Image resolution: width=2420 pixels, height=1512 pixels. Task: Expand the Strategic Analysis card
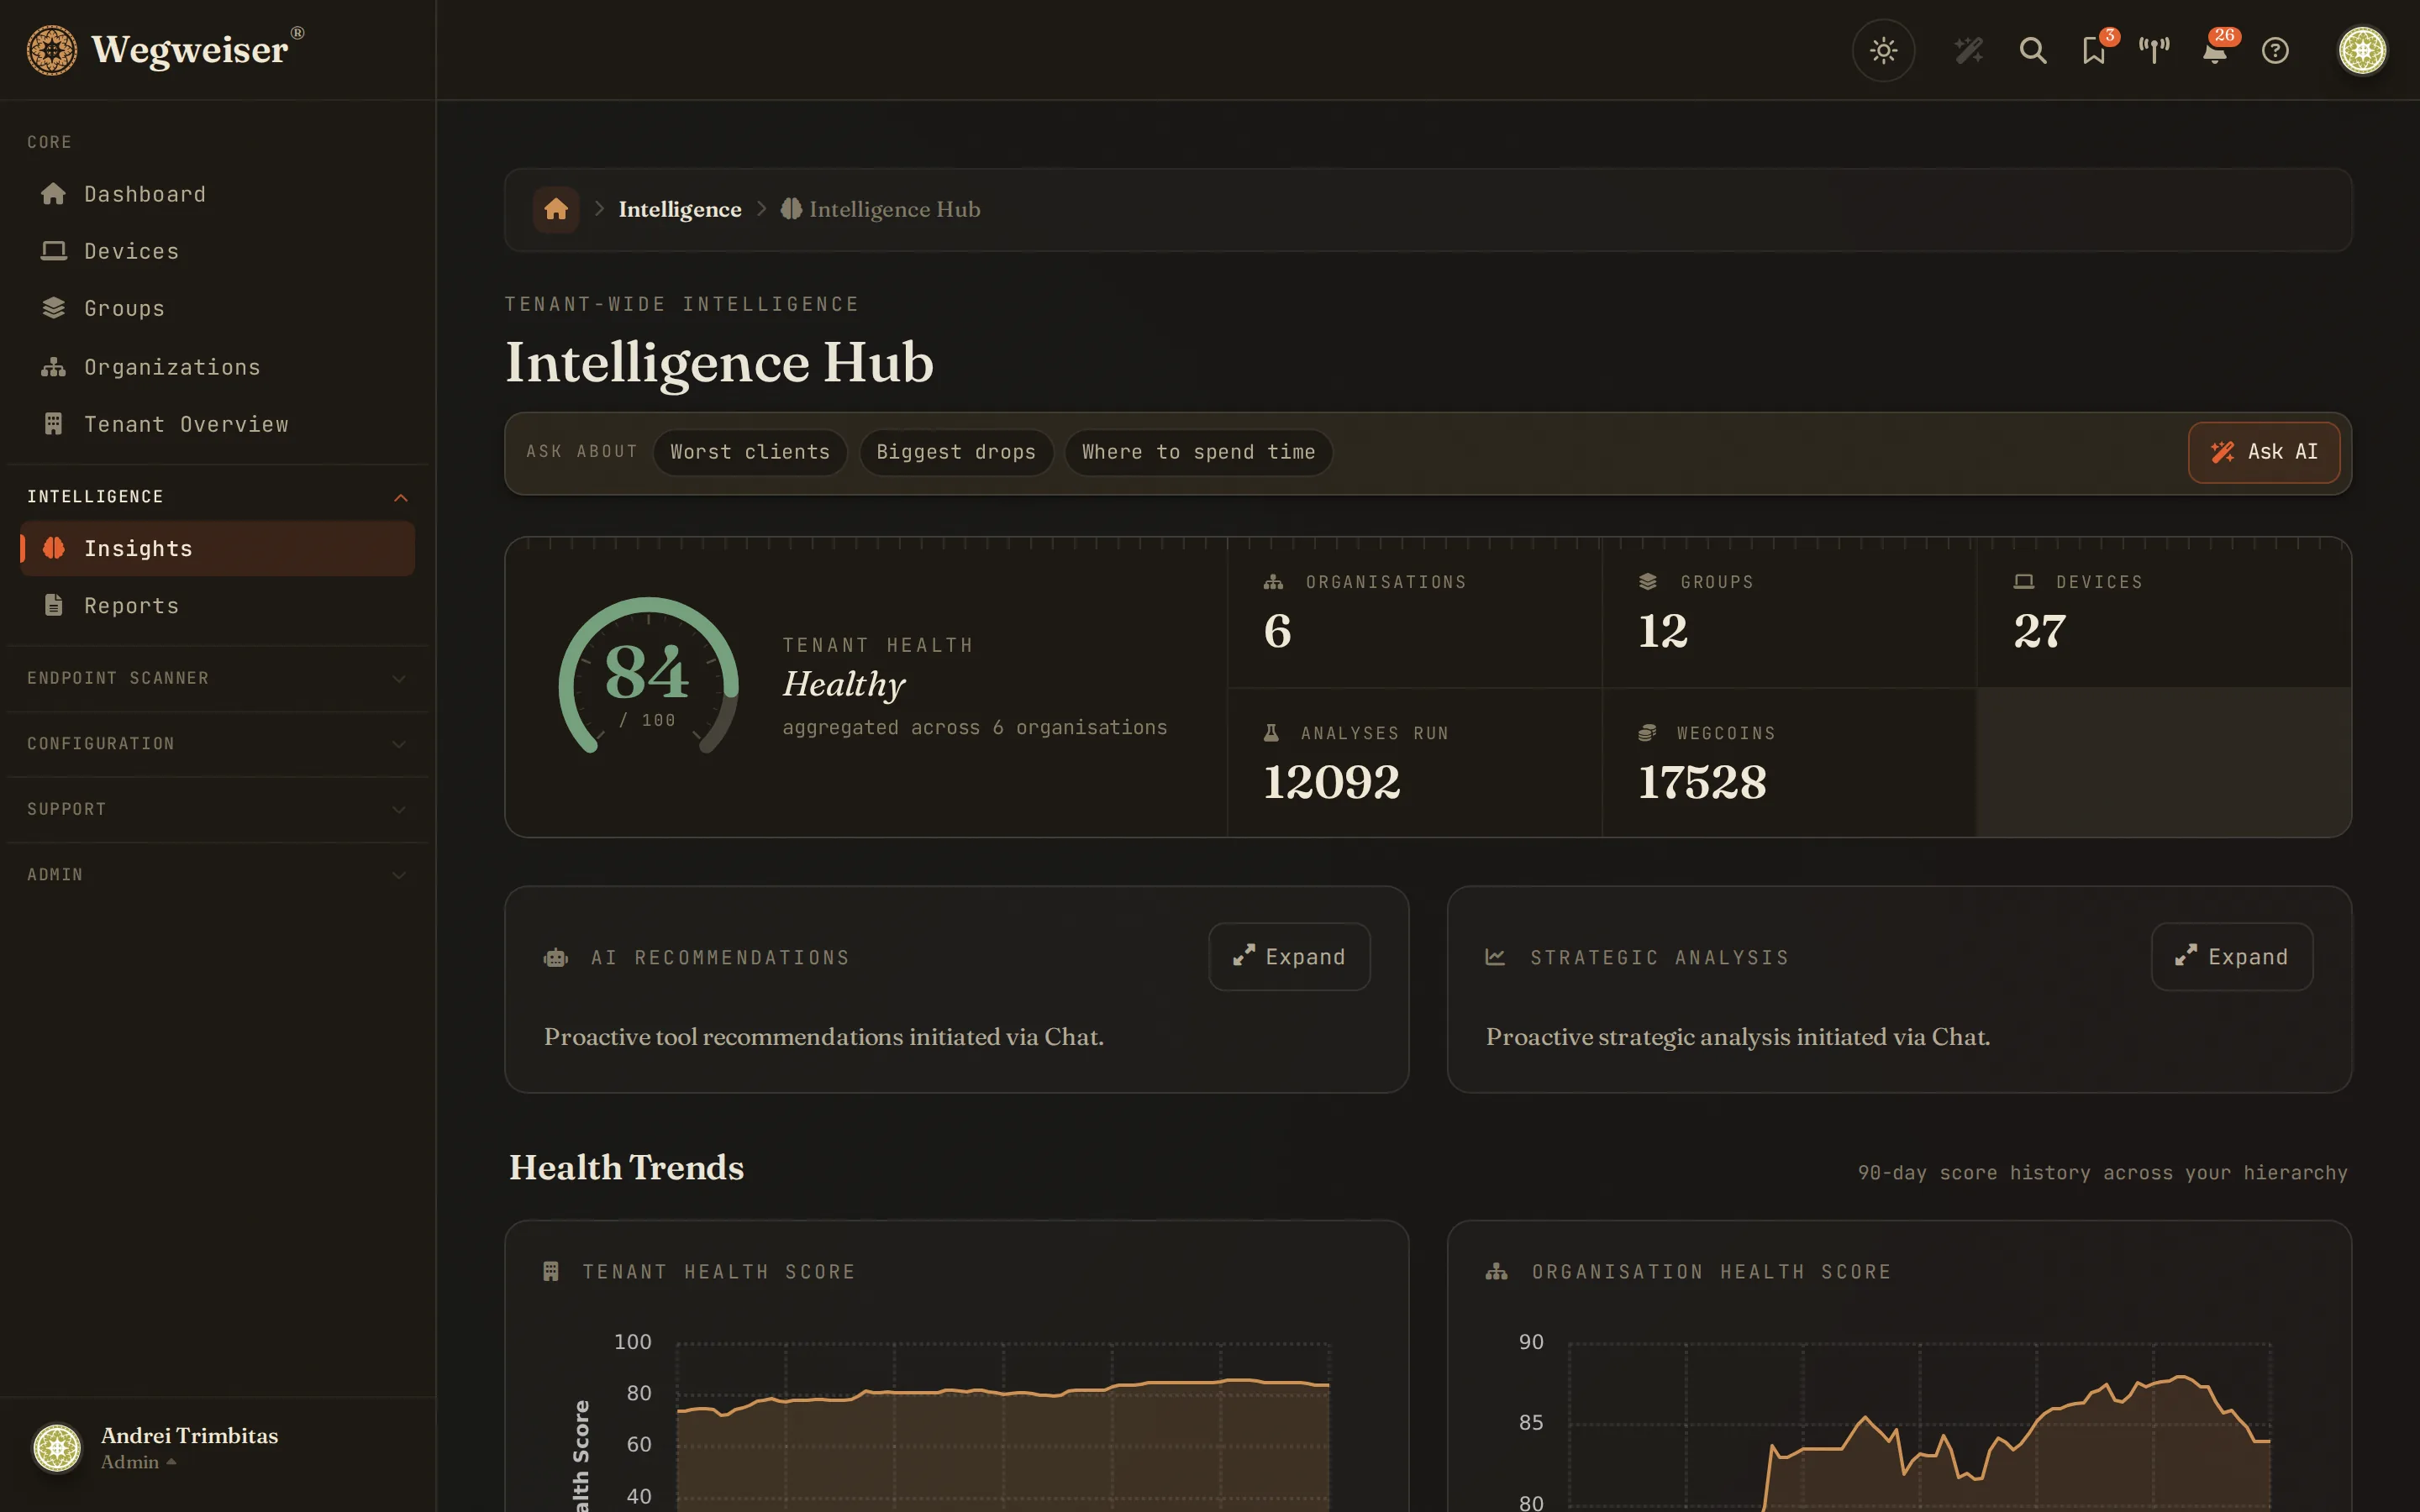click(x=2232, y=957)
